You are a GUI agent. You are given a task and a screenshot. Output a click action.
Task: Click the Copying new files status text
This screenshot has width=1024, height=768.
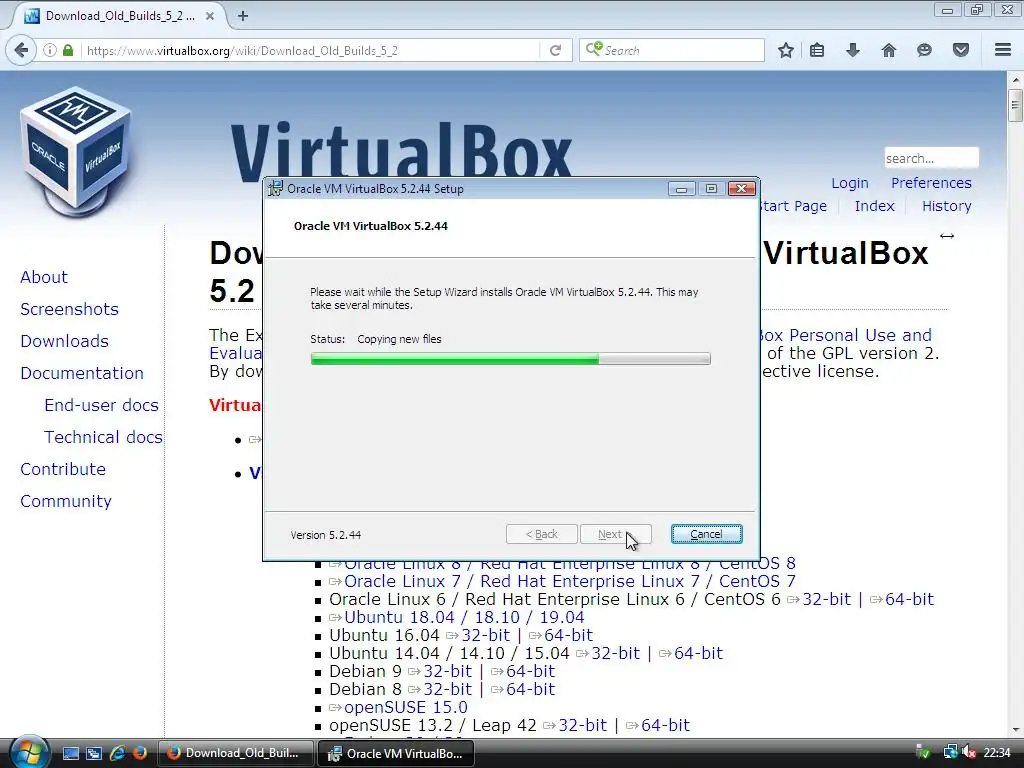[x=399, y=339]
